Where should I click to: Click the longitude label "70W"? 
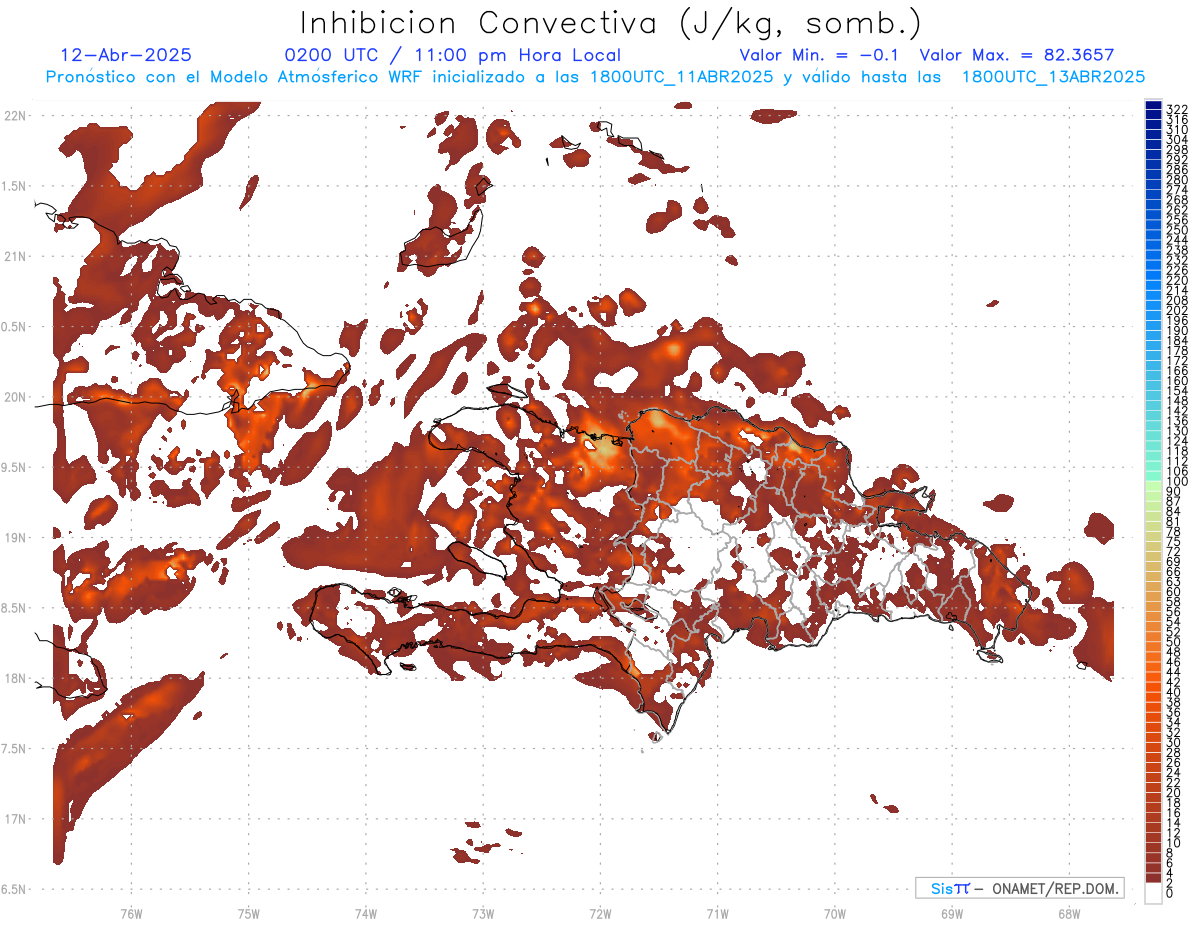coord(835,913)
